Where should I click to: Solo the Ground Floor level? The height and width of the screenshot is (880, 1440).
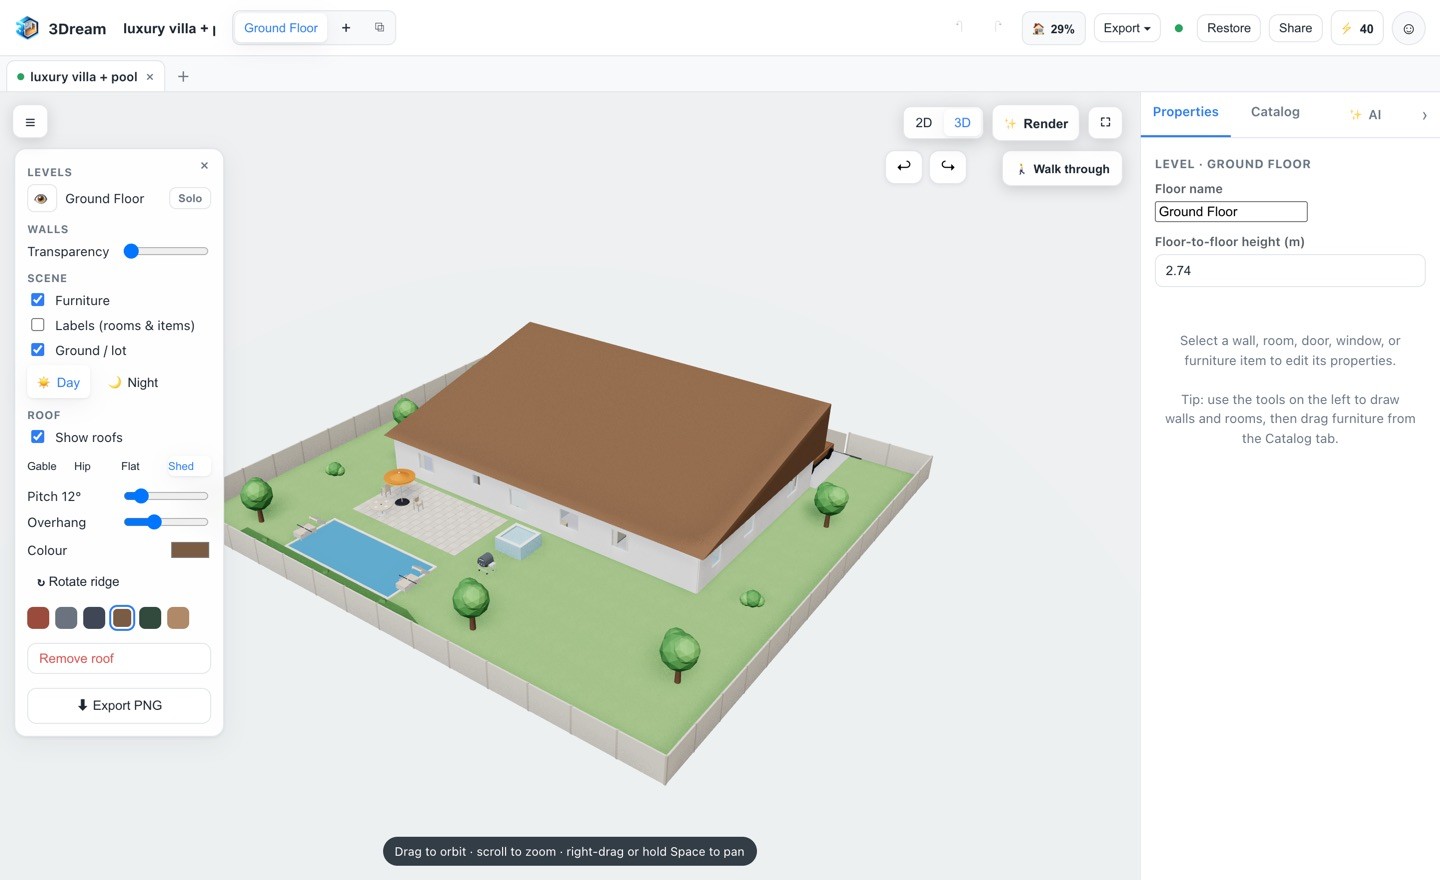(190, 198)
